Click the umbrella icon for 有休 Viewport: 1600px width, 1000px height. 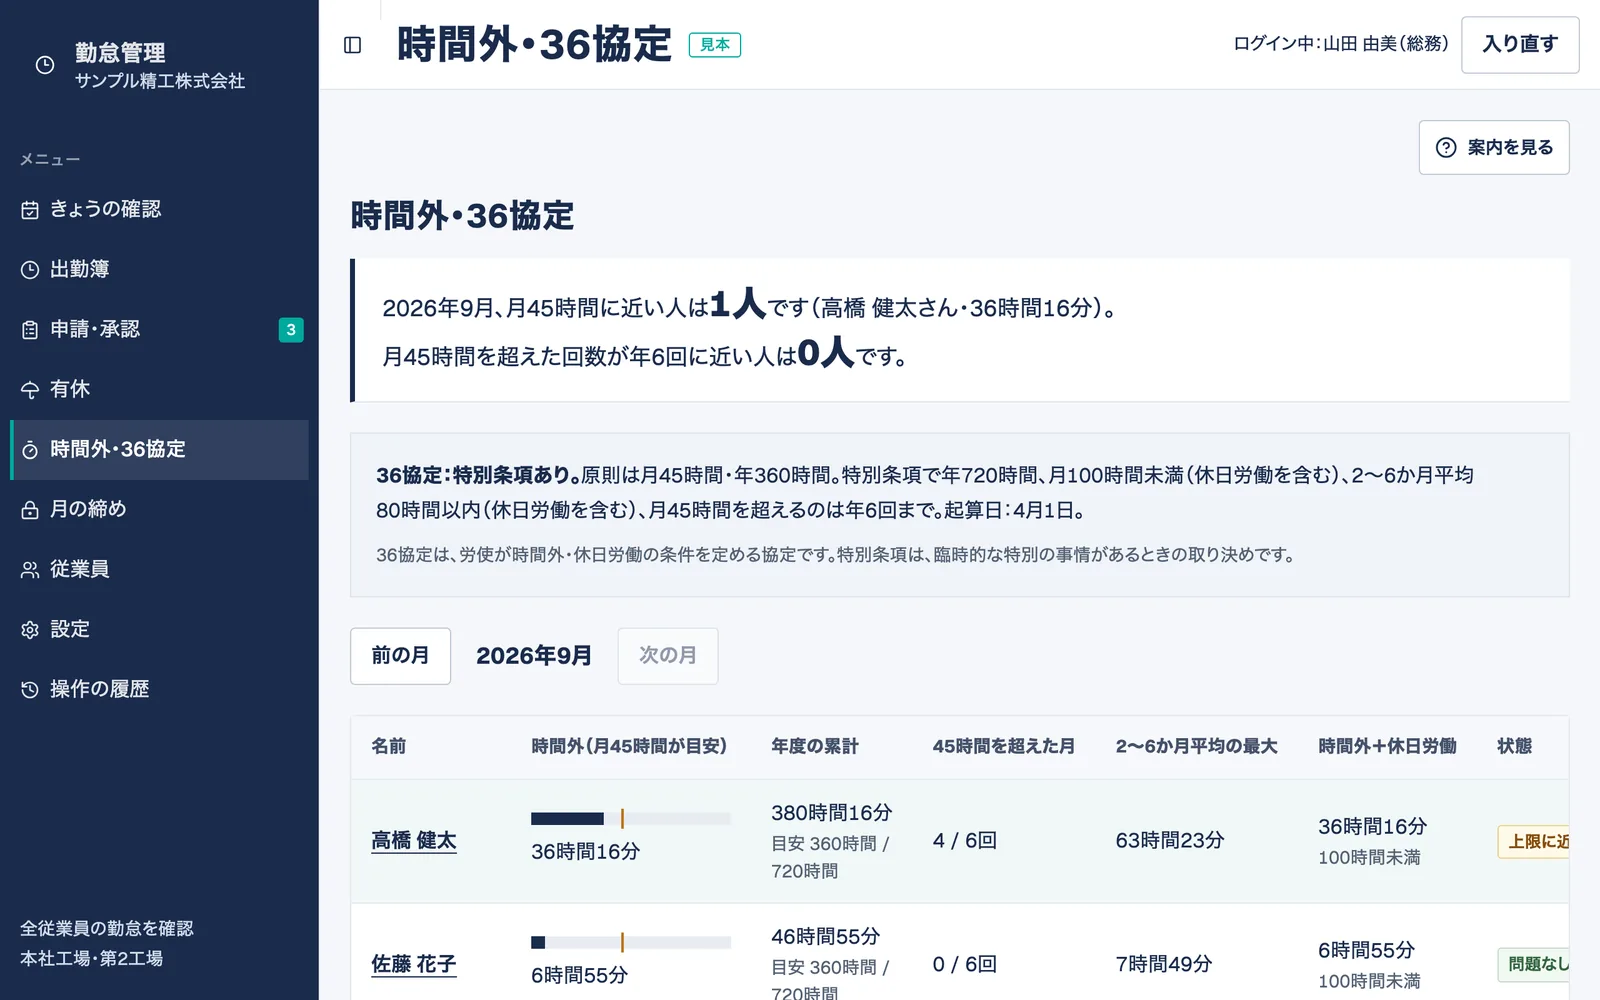(x=30, y=390)
